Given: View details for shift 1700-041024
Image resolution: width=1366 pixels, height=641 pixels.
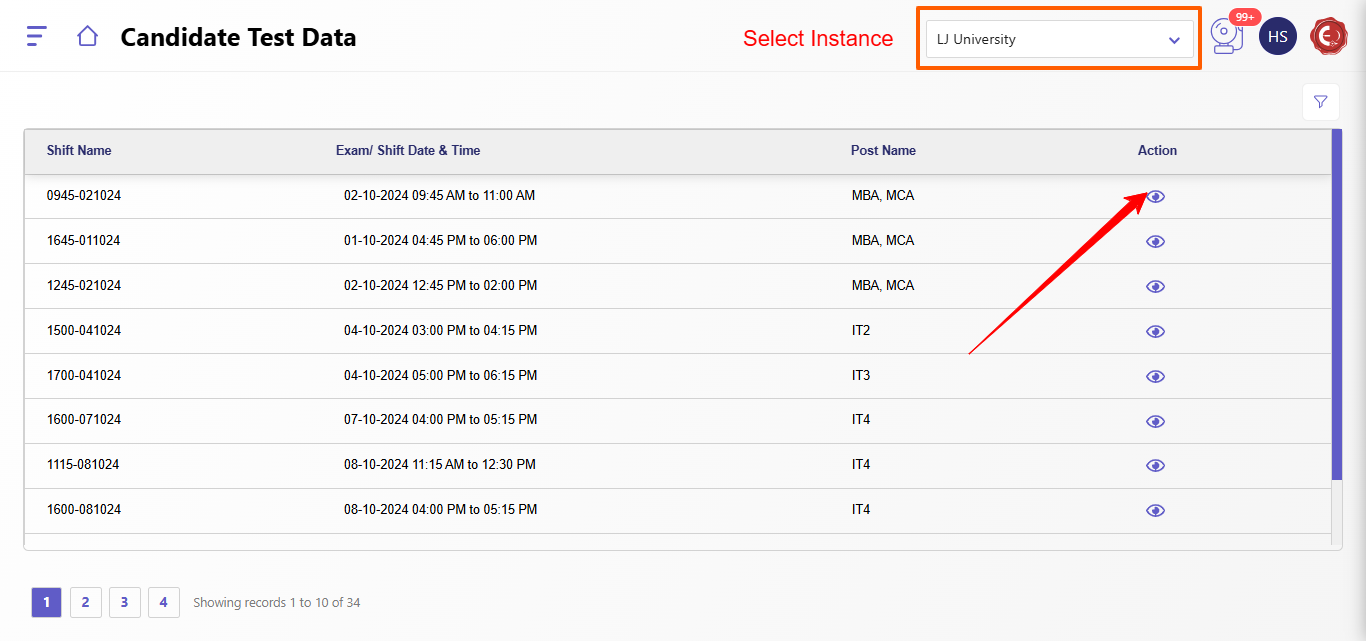Looking at the screenshot, I should [x=1155, y=377].
